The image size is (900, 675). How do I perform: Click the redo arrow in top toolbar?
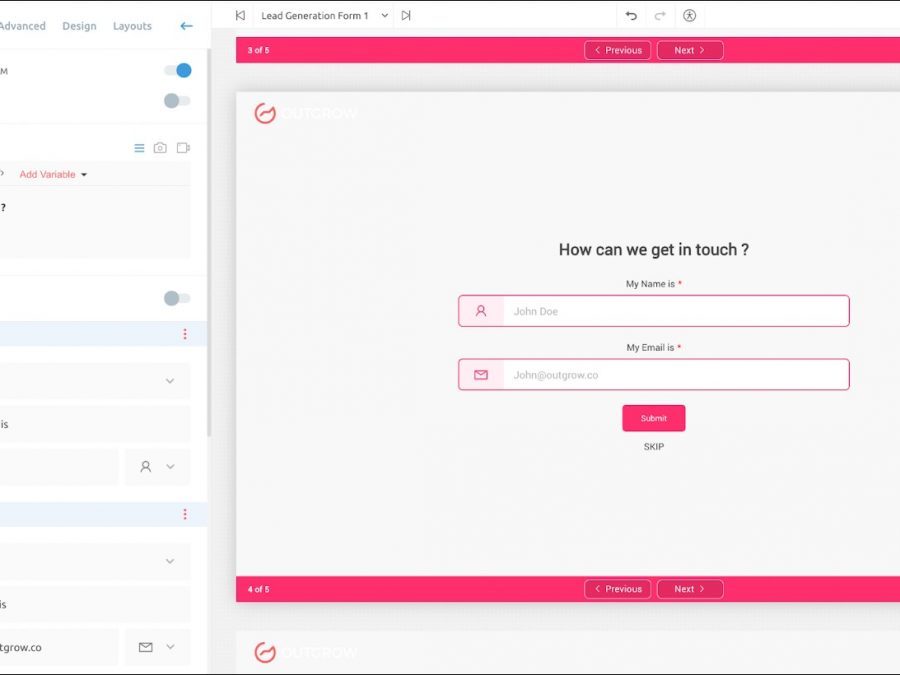[660, 16]
